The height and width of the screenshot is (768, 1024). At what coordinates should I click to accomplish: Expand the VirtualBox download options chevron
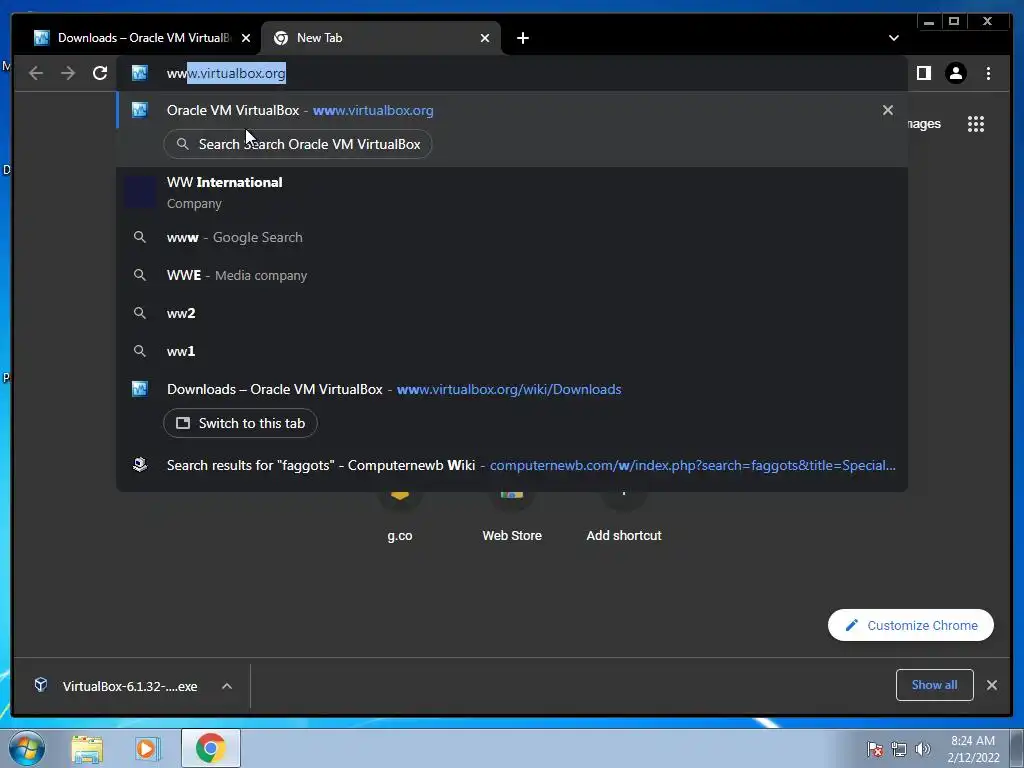pos(227,686)
